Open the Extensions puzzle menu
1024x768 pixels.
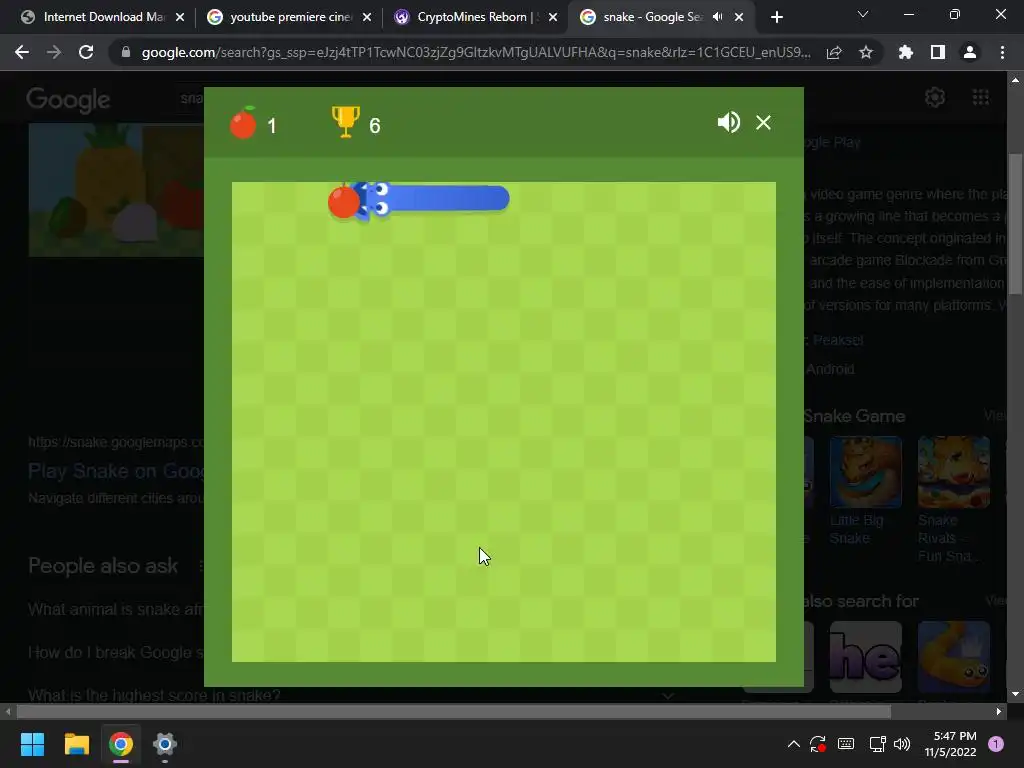click(905, 52)
